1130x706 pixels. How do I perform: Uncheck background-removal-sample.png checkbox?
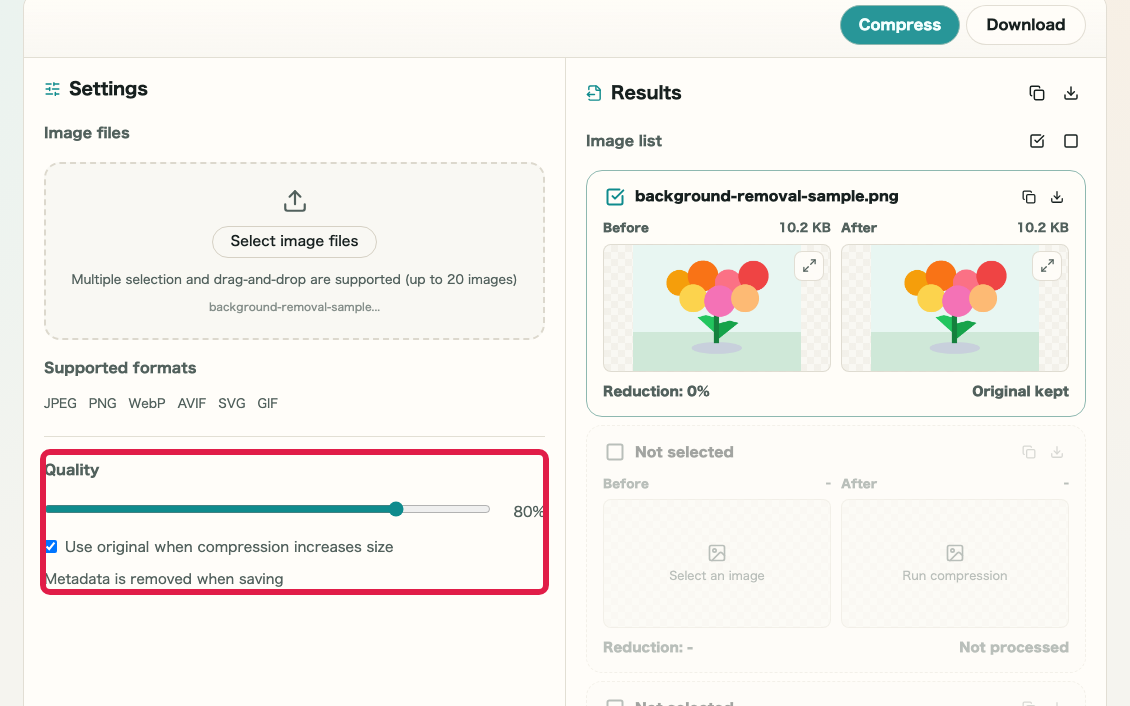[615, 197]
